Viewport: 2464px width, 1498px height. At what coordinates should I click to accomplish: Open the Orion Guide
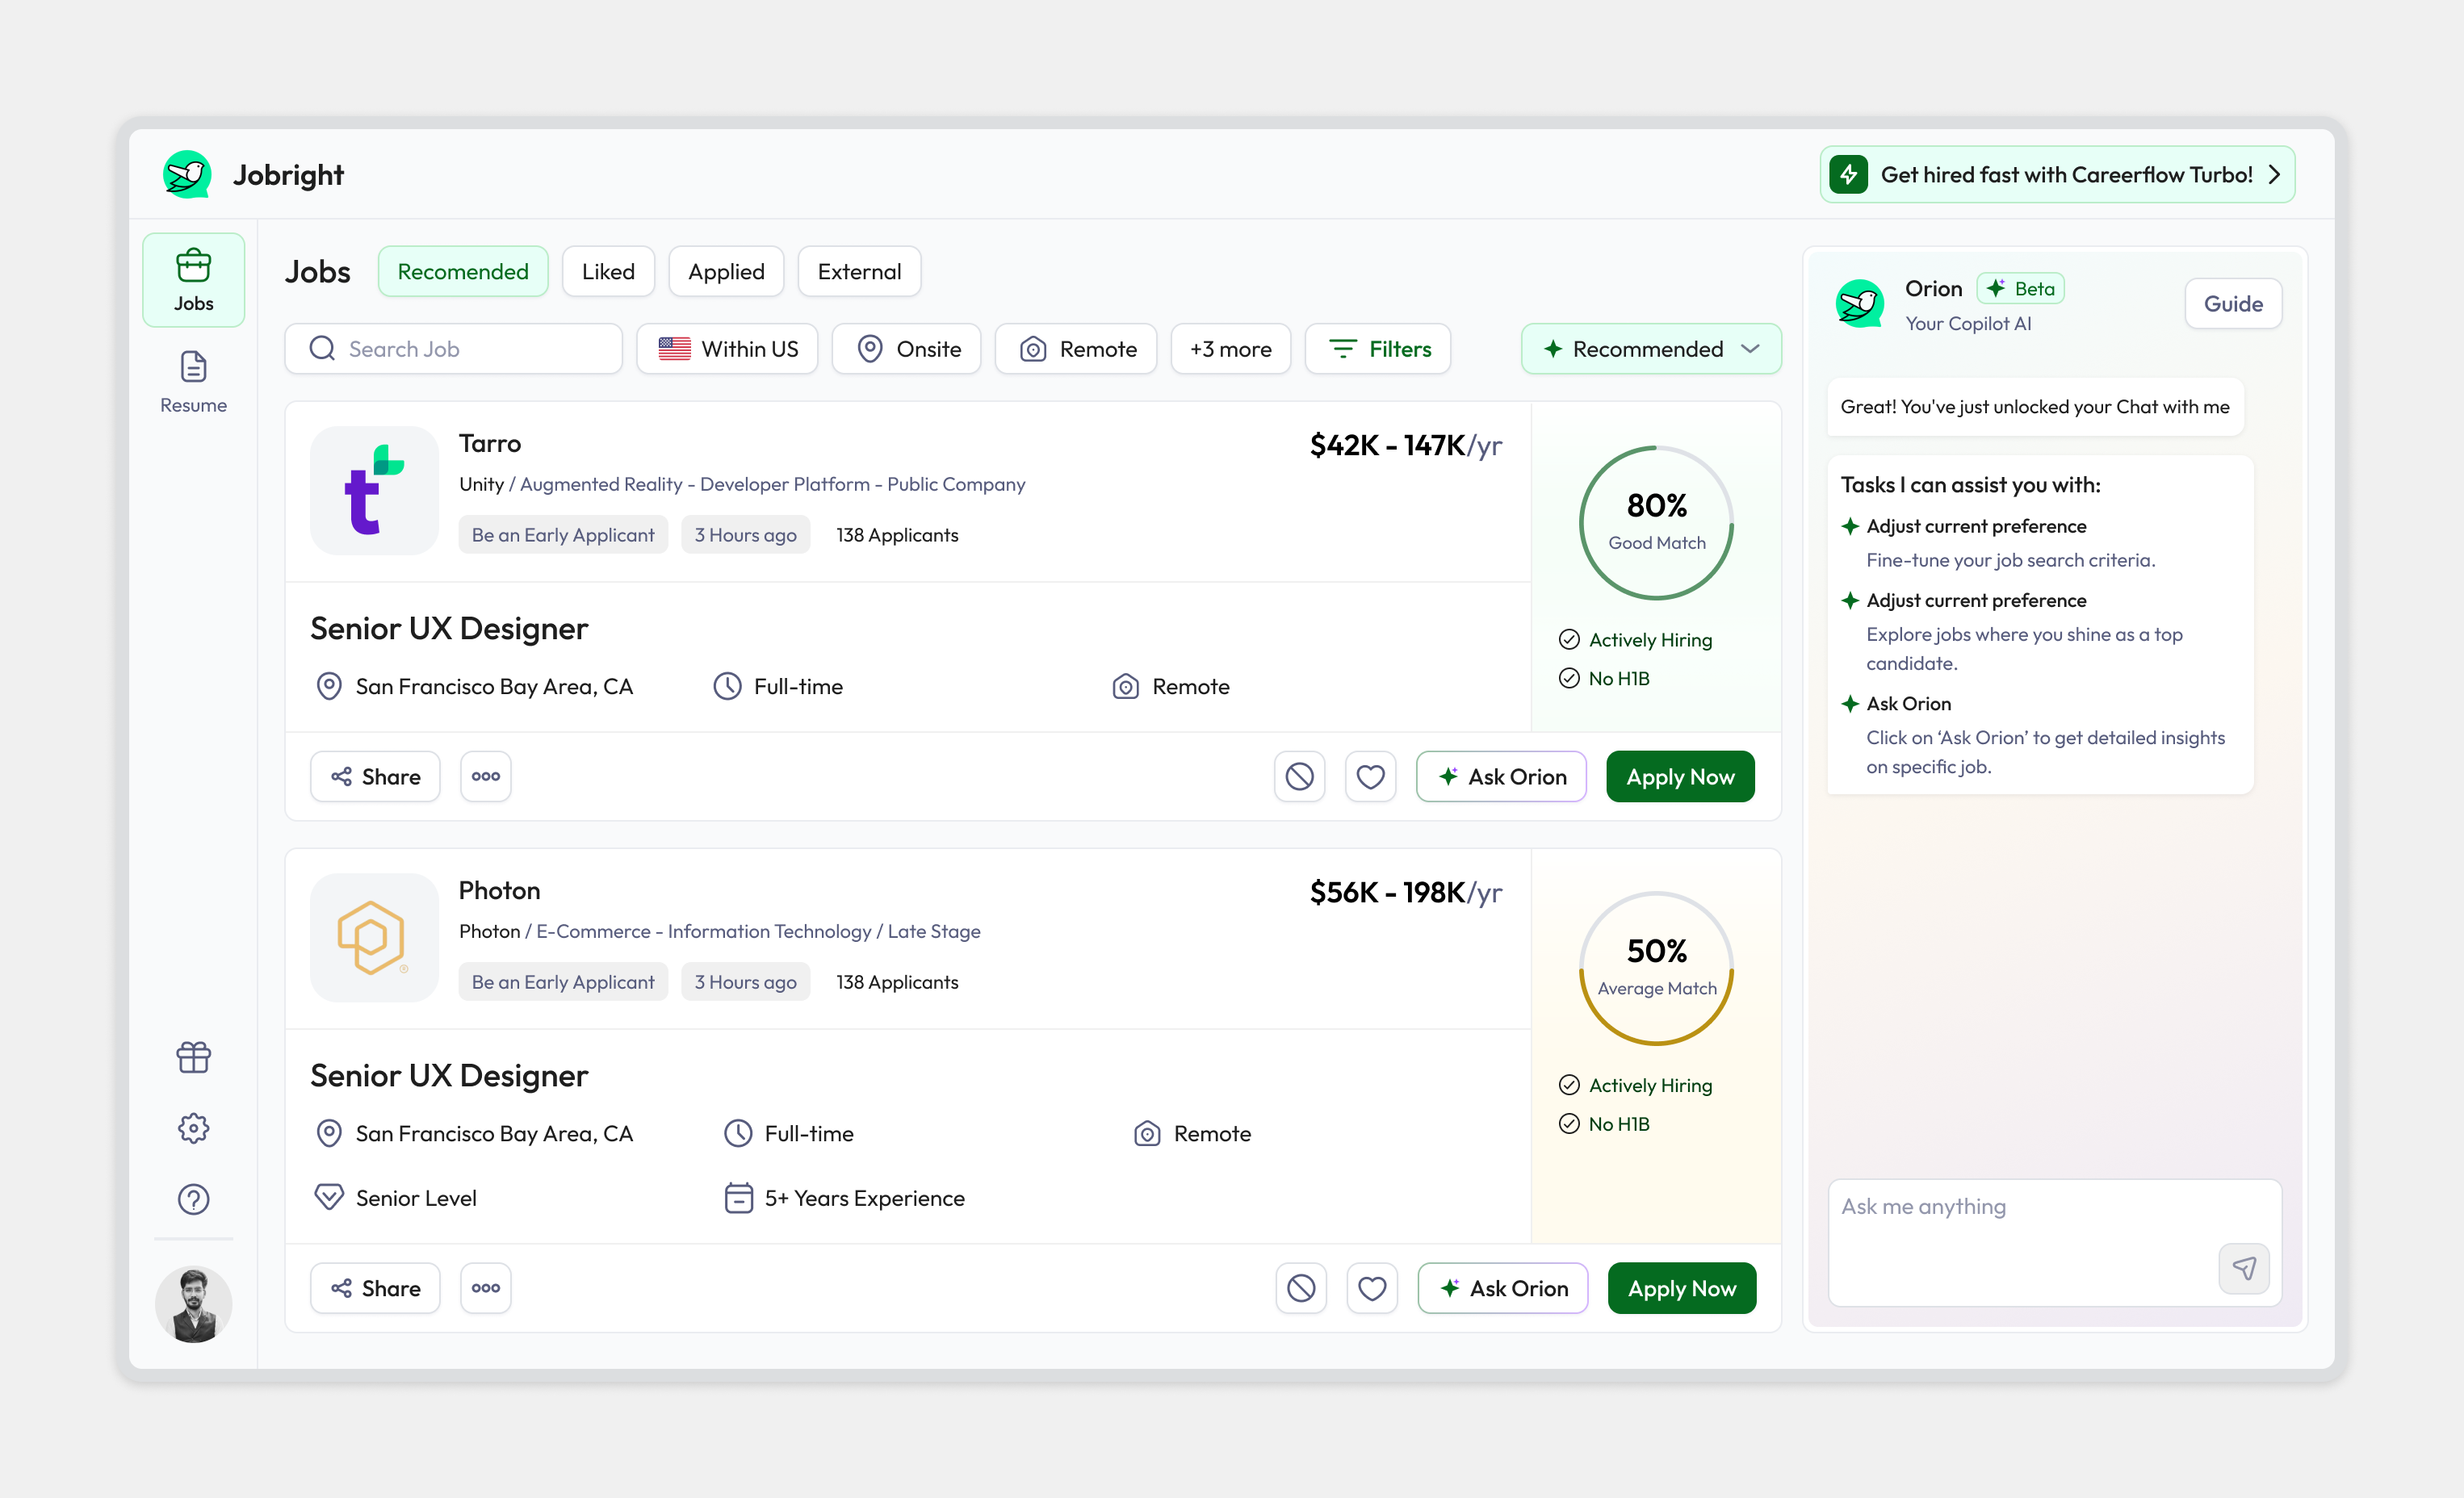2233,303
